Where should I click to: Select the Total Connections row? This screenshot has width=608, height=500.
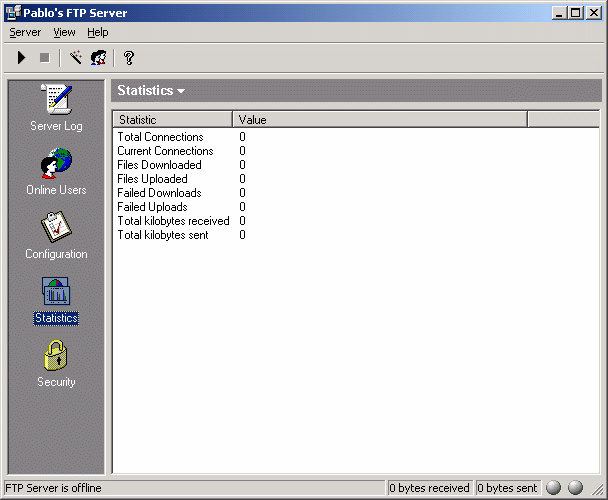[160, 137]
